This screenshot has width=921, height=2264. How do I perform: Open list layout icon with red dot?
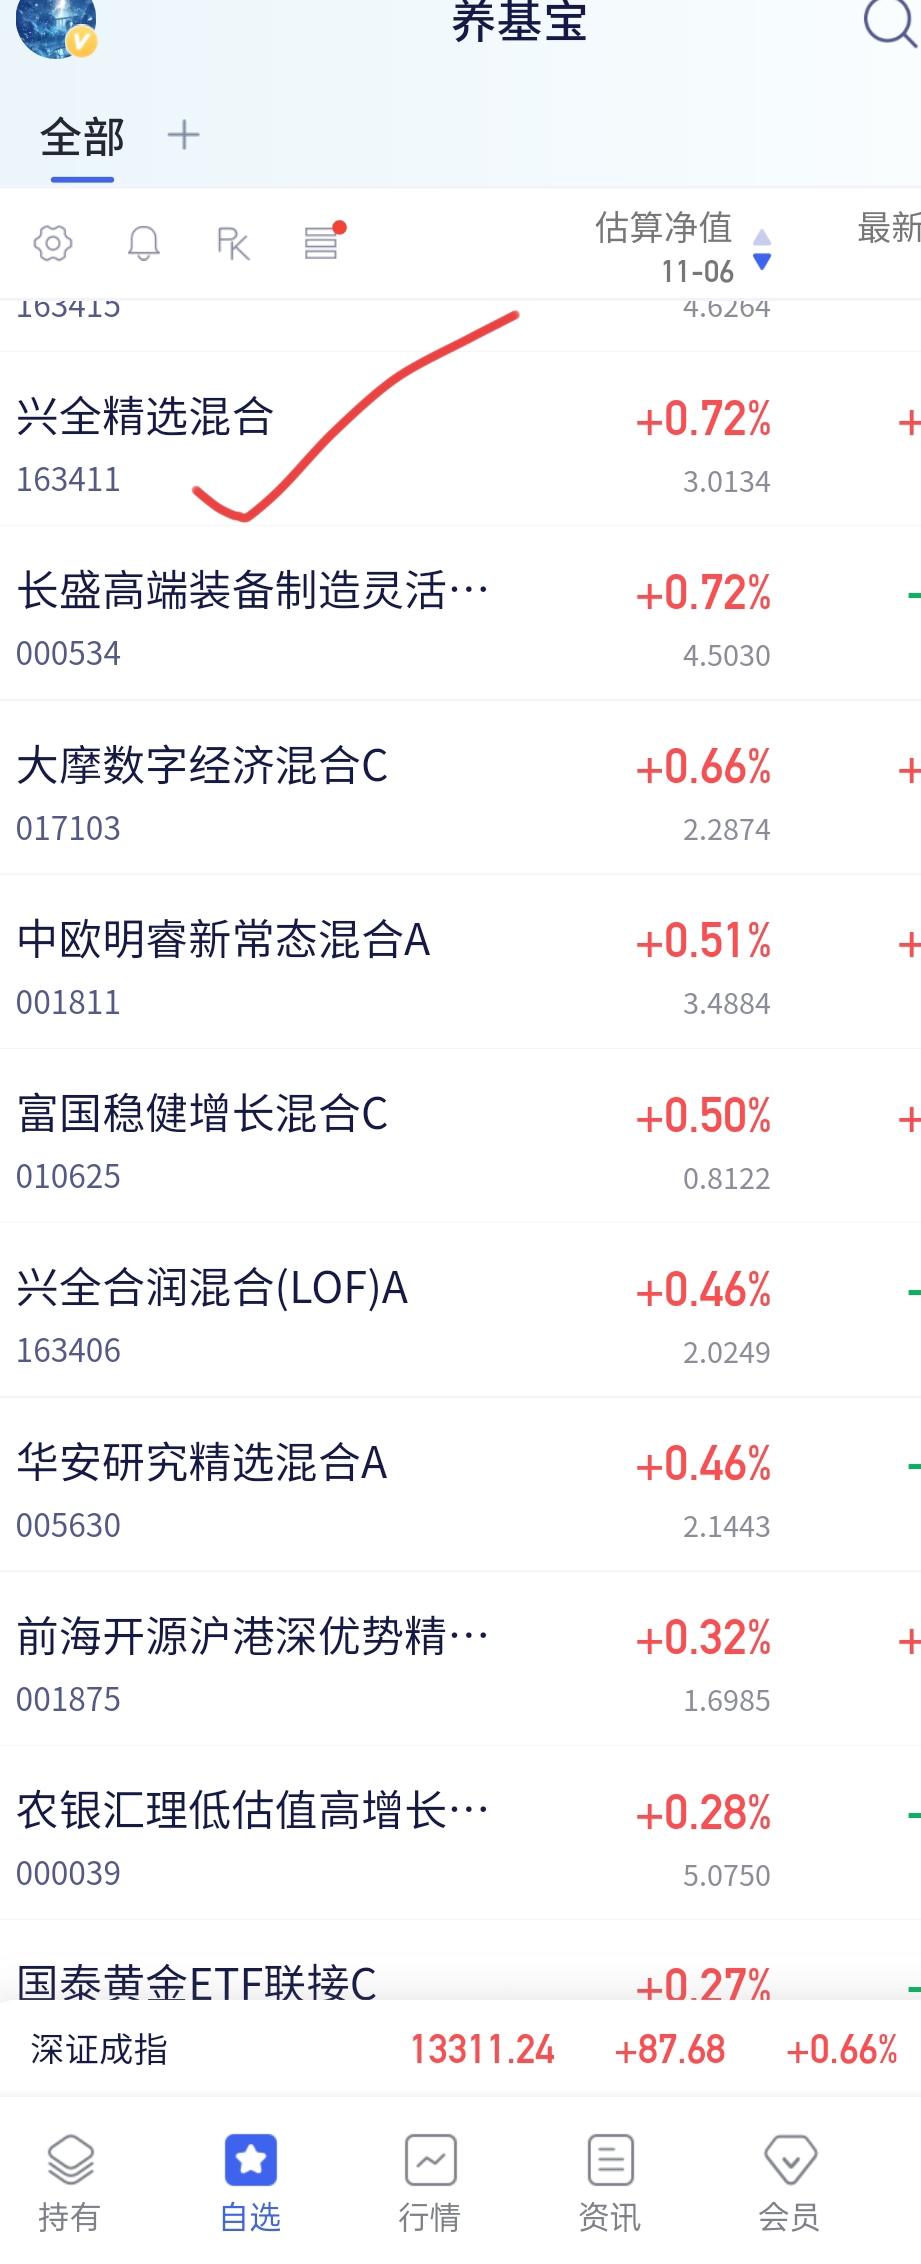(324, 241)
